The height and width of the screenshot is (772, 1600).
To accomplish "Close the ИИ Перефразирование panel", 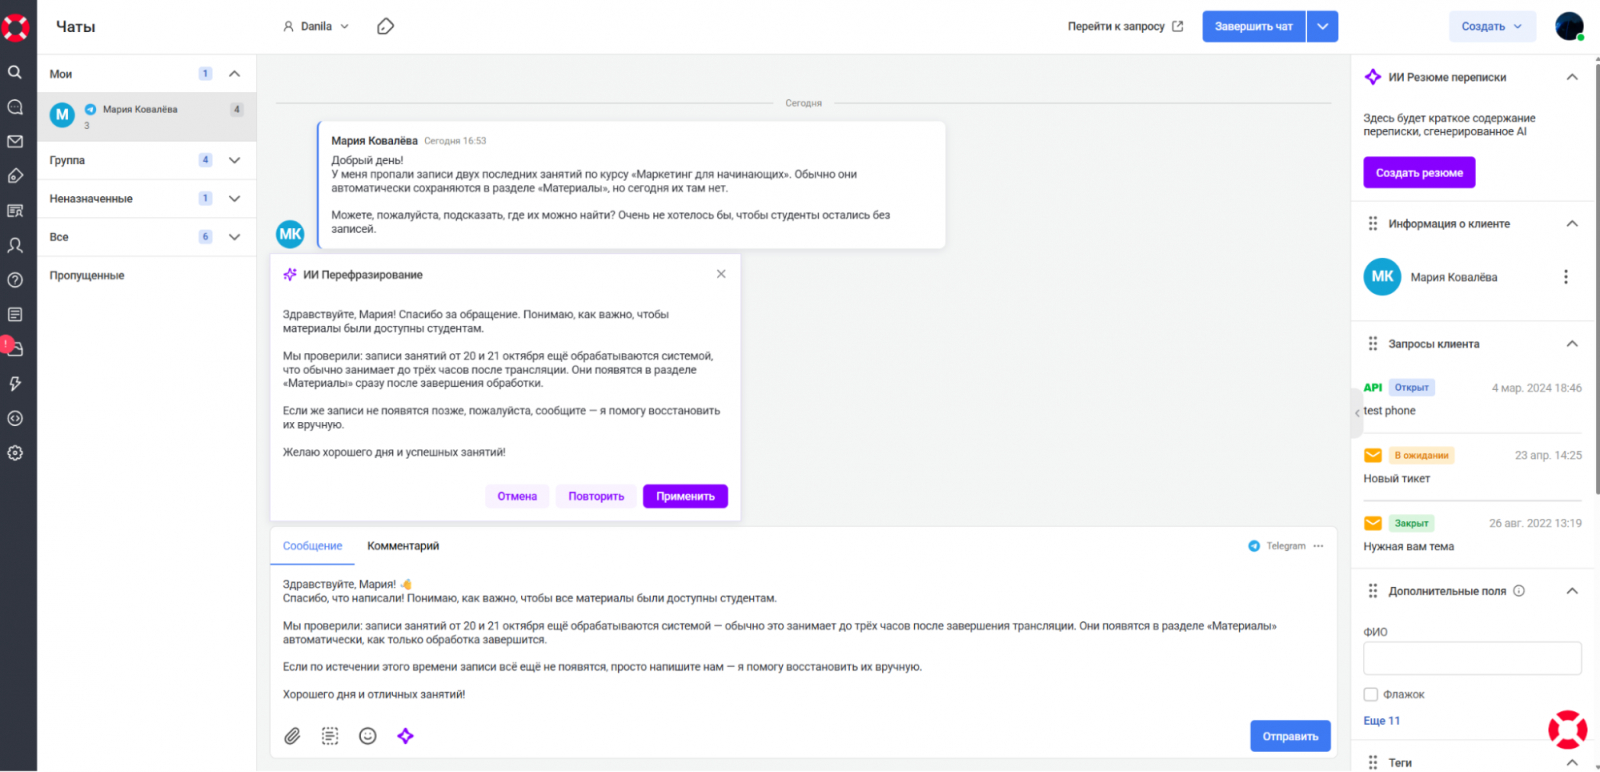I will (x=721, y=274).
